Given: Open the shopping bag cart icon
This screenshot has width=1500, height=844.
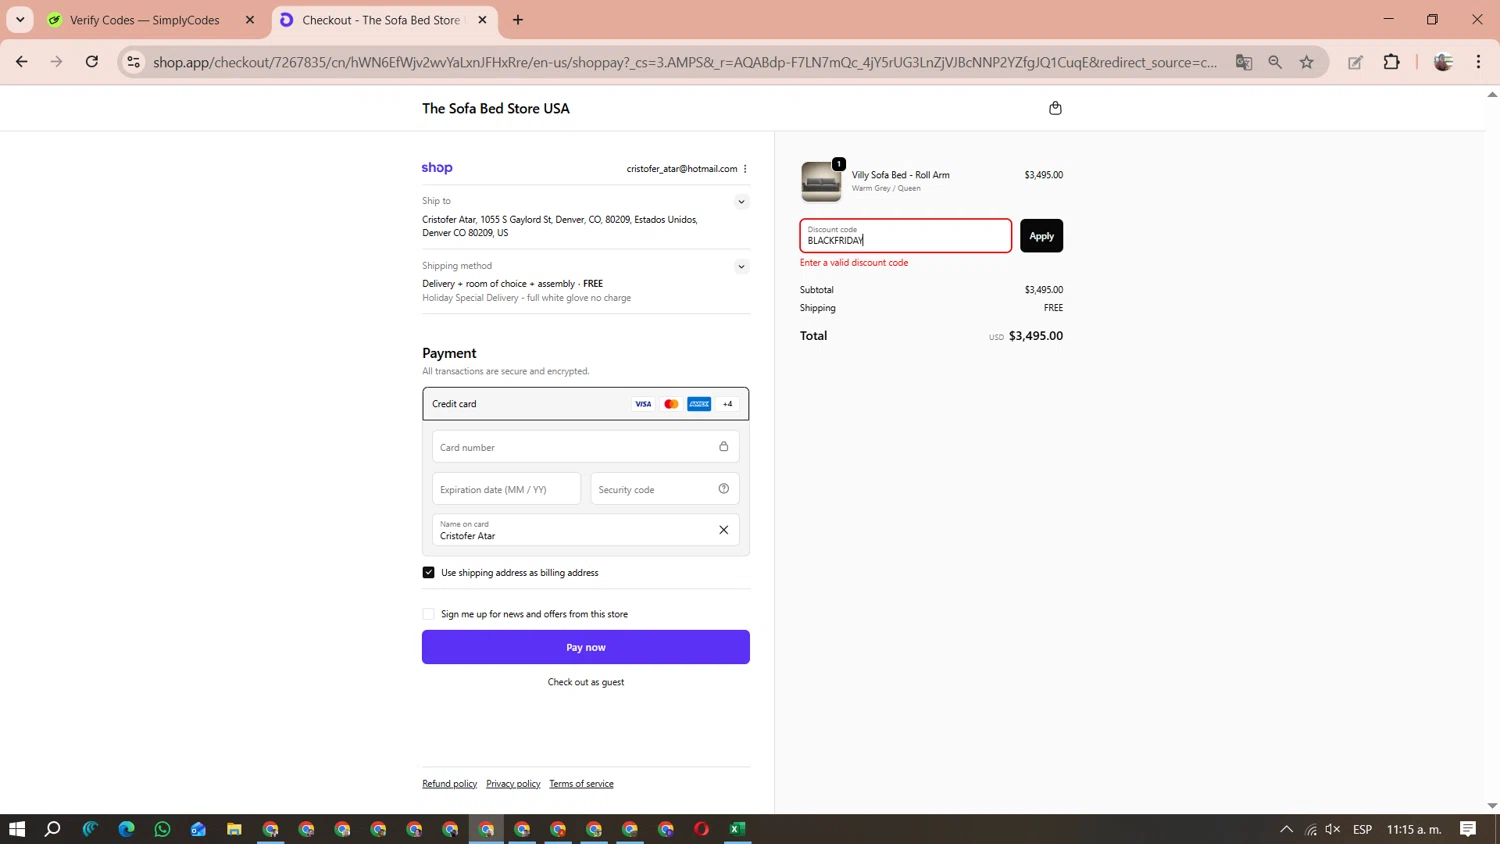Looking at the screenshot, I should [x=1055, y=108].
